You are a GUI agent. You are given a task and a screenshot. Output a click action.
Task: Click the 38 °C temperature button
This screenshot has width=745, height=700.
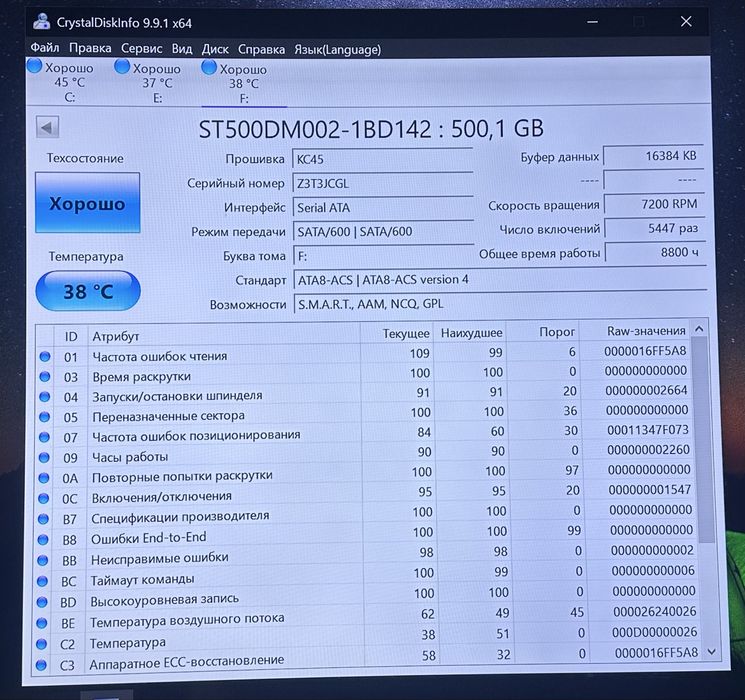coord(88,291)
